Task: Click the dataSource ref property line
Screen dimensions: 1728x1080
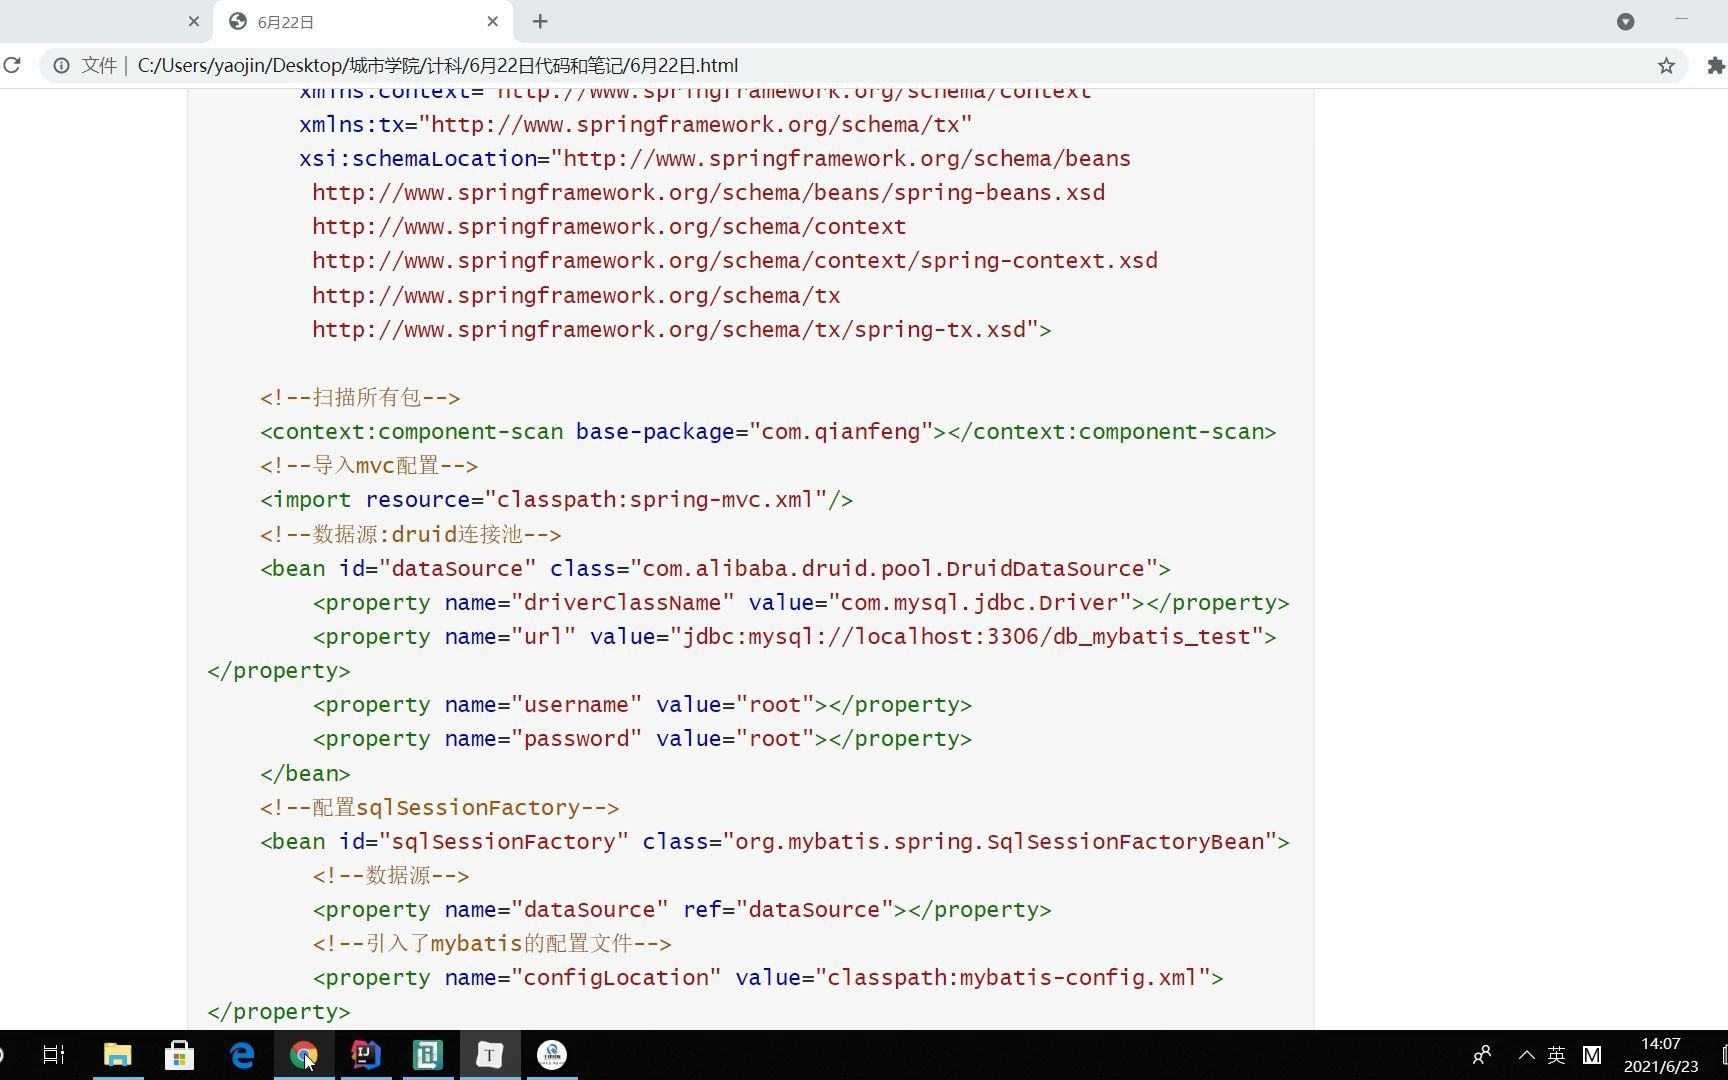Action: pos(682,910)
